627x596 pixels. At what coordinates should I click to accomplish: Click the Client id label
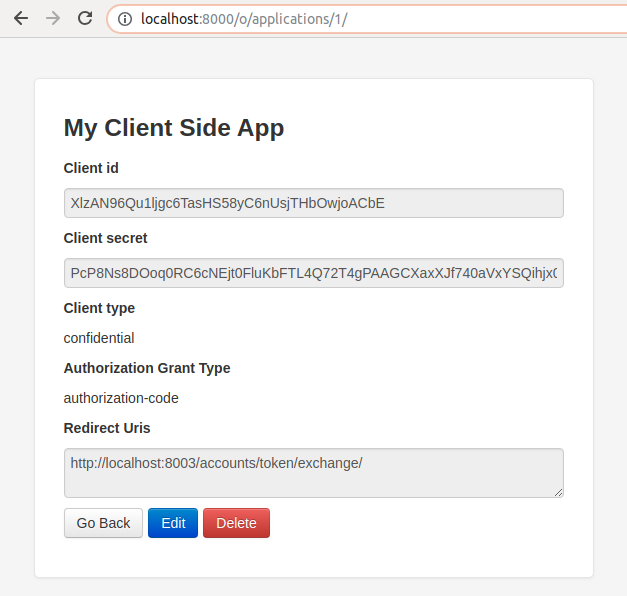[91, 168]
